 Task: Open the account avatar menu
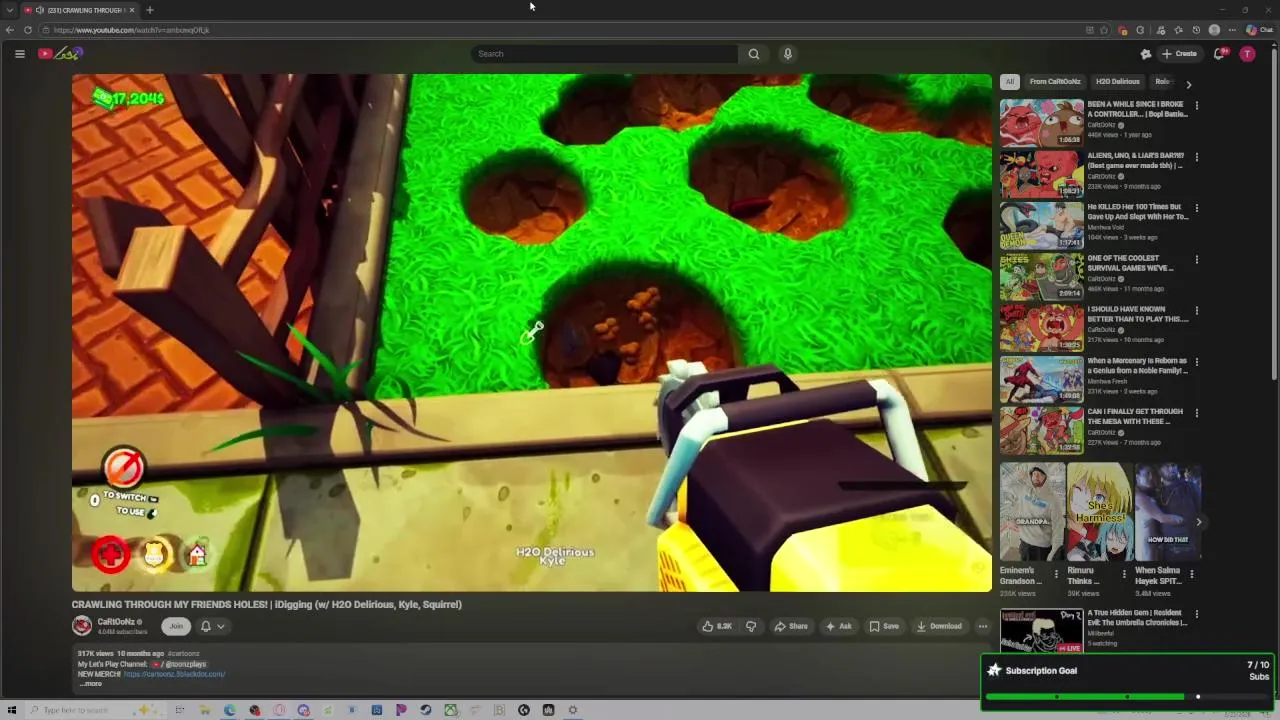[1247, 54]
